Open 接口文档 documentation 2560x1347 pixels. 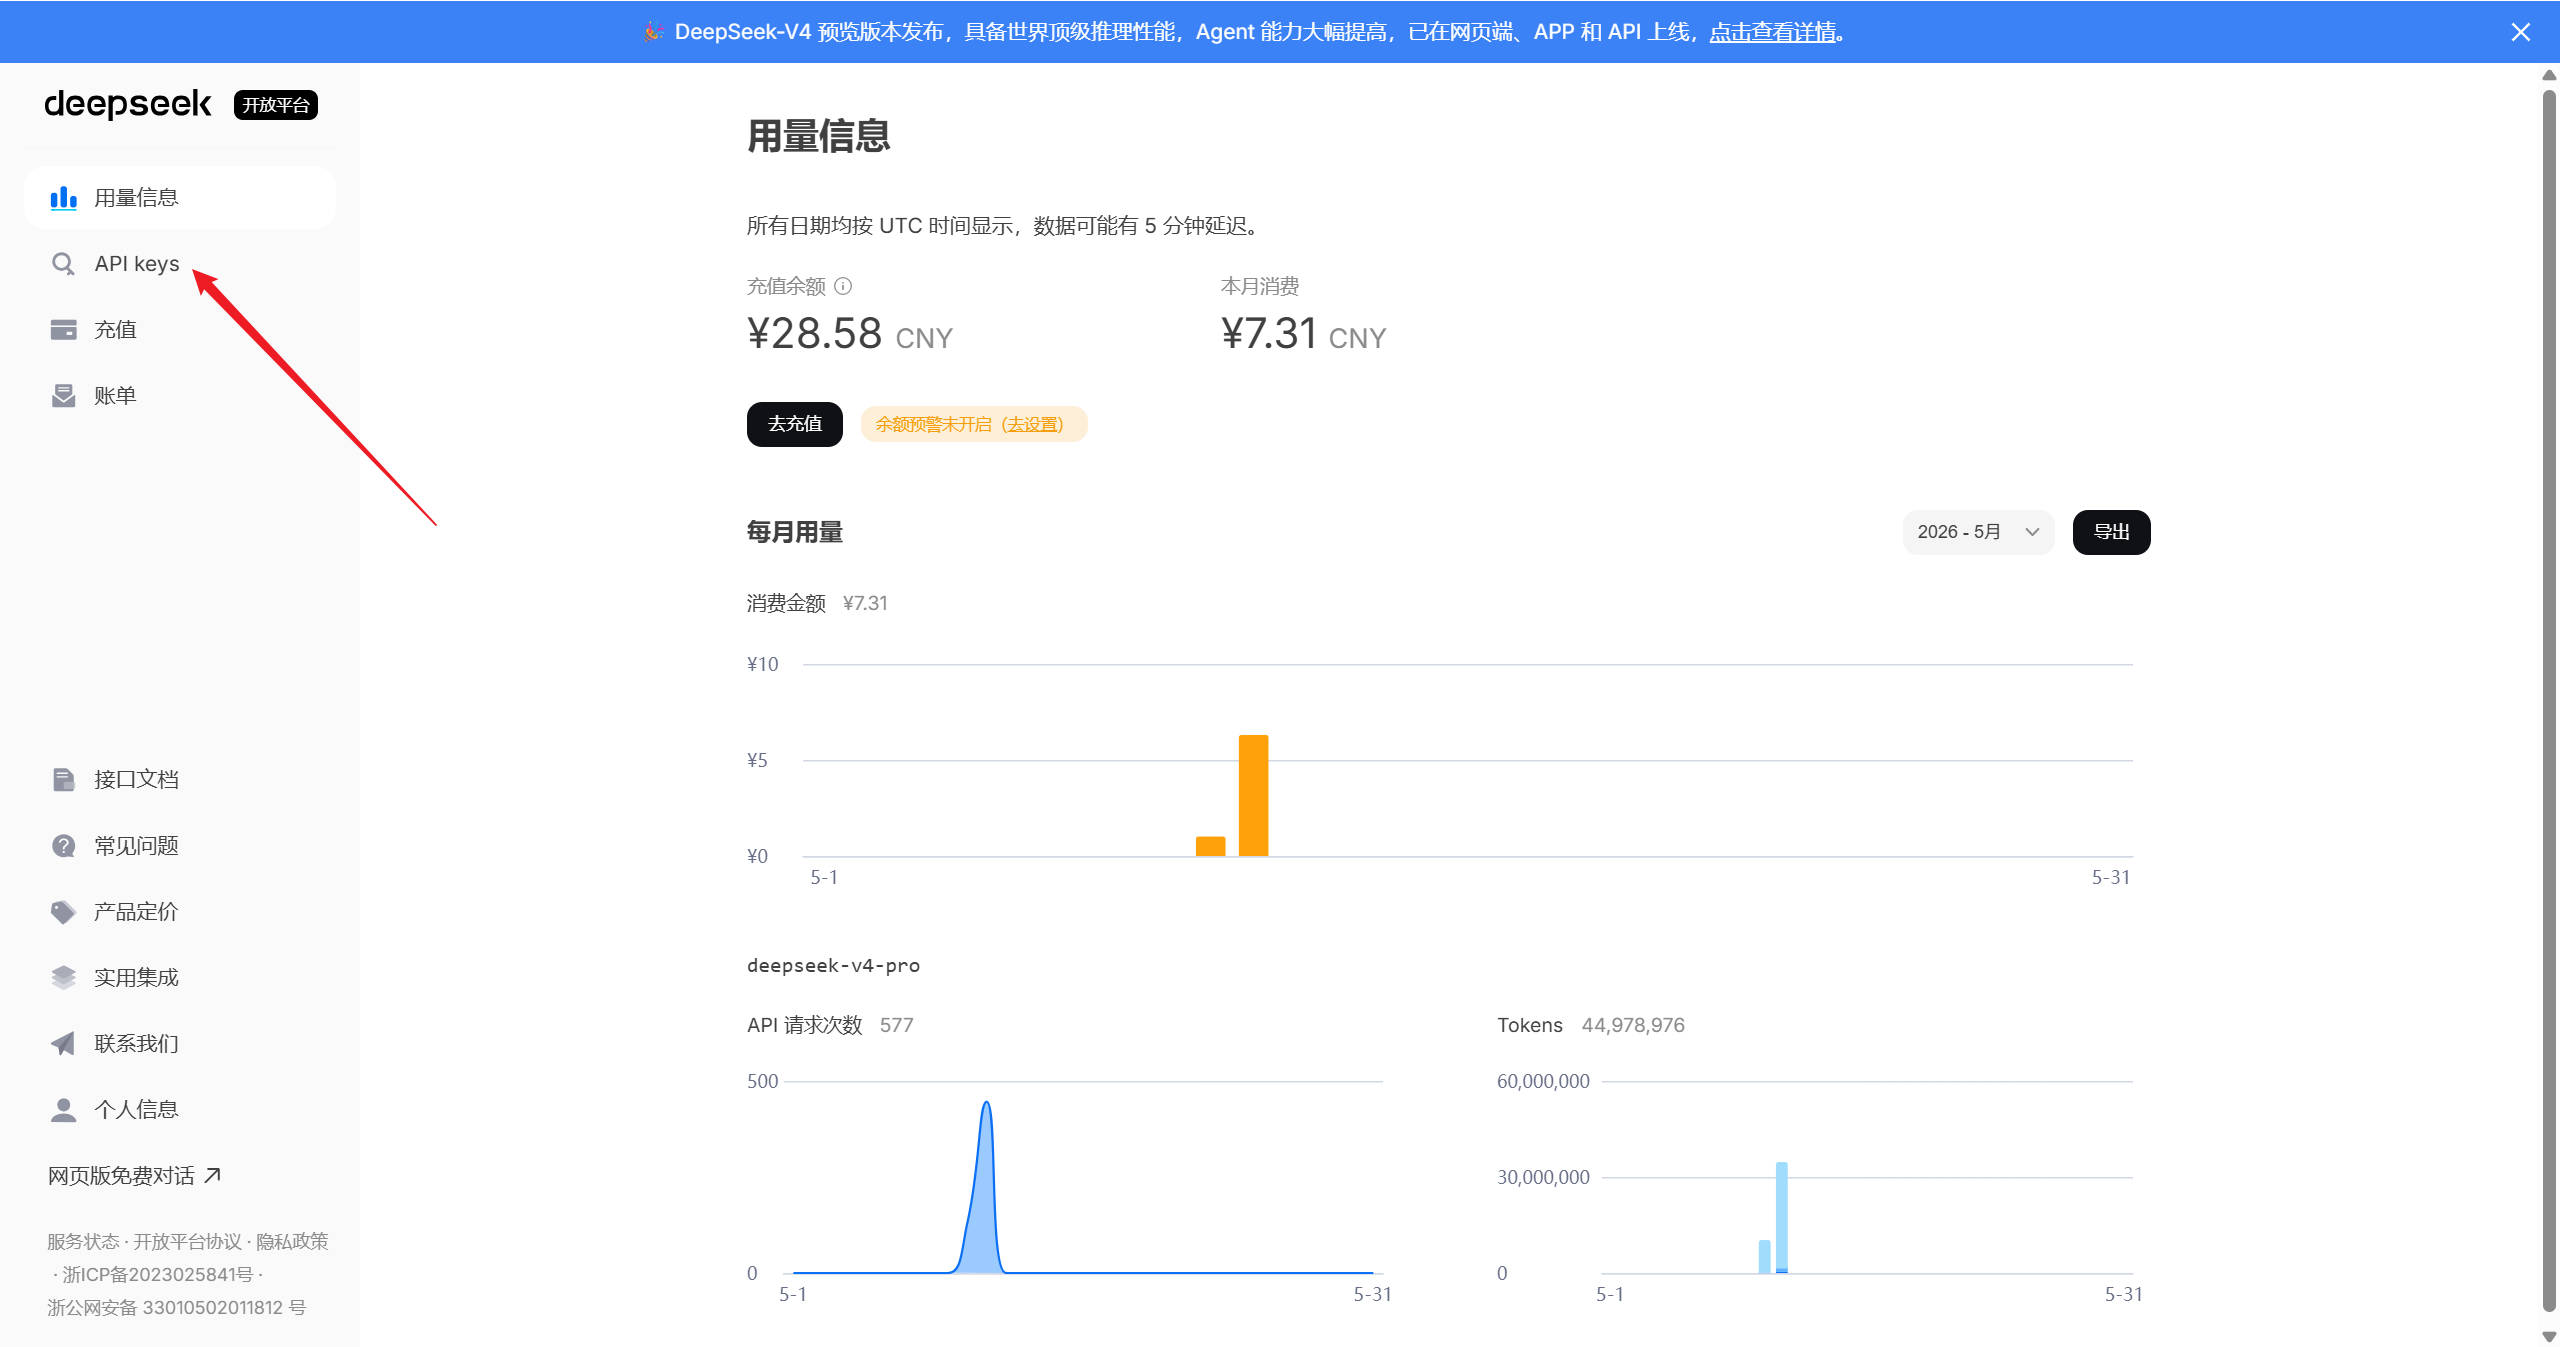coord(180,780)
